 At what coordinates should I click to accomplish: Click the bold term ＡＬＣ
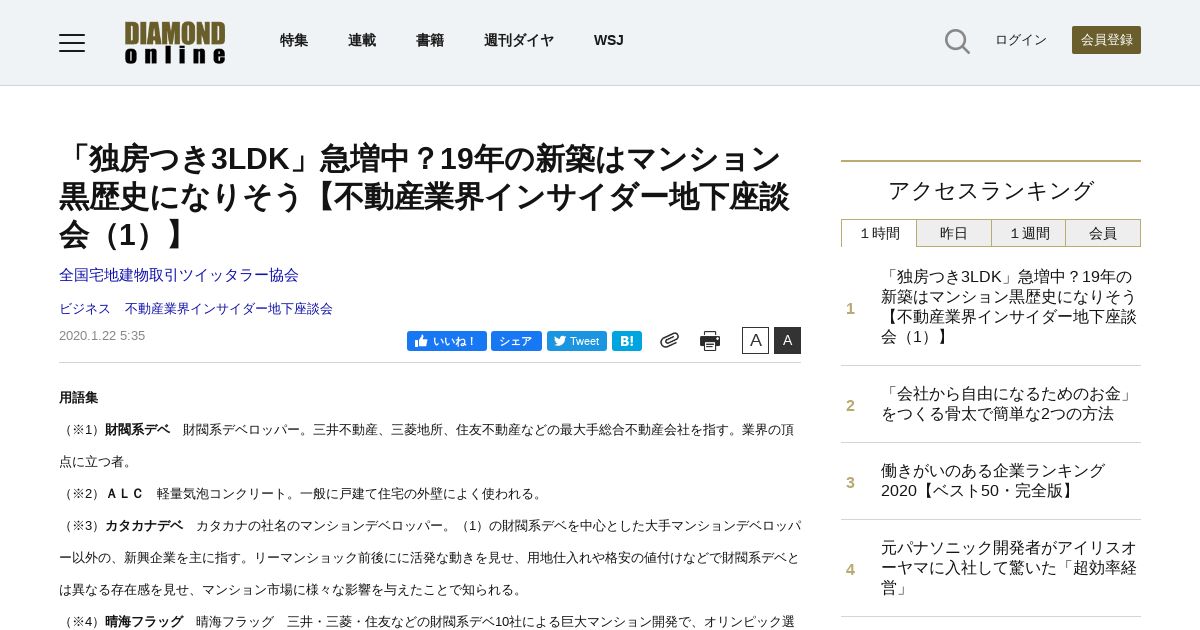click(x=125, y=494)
